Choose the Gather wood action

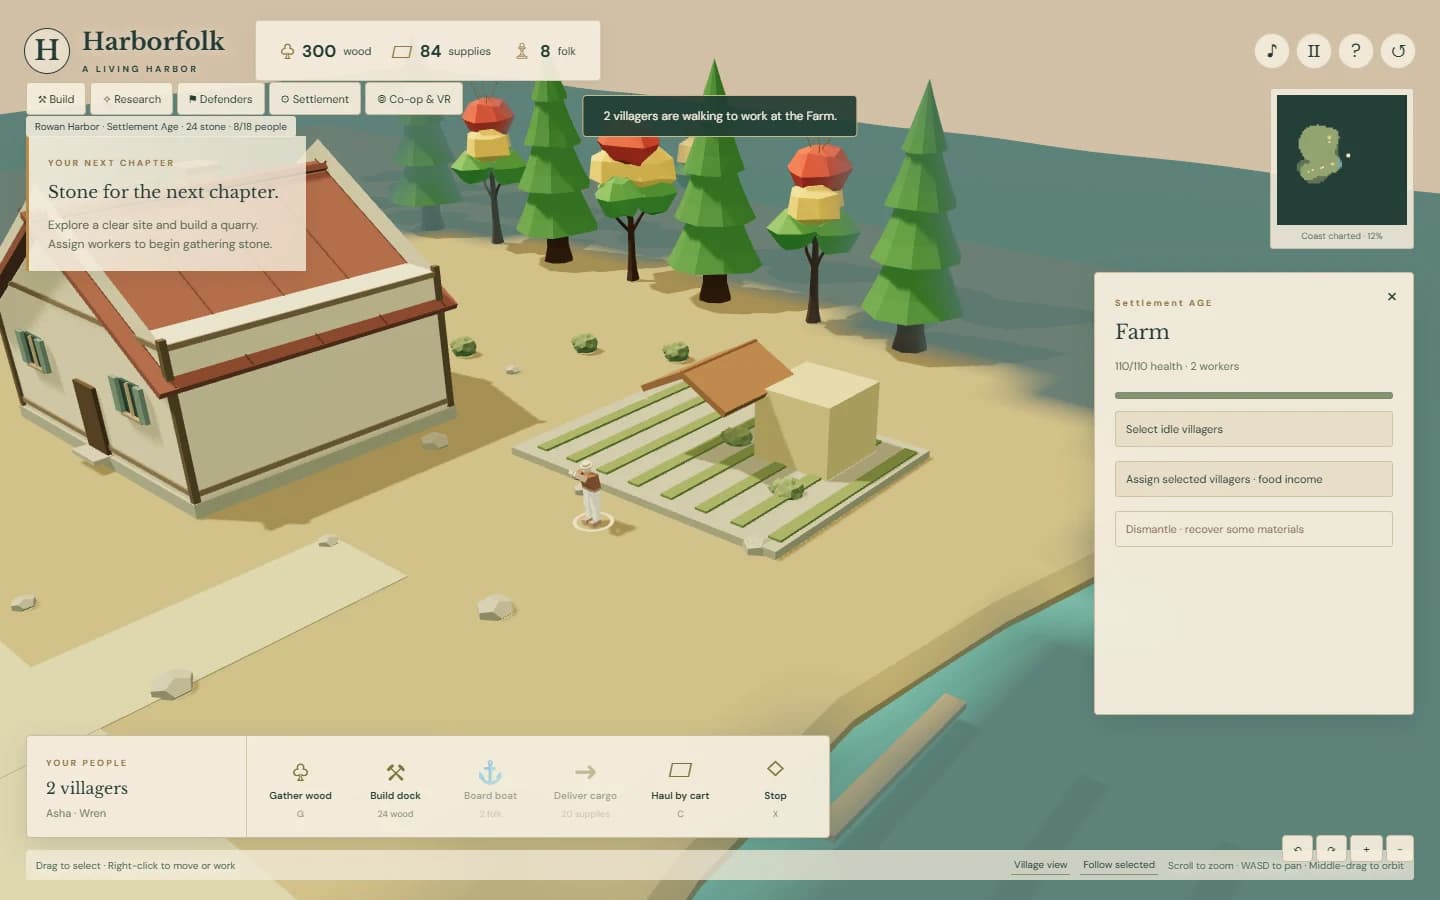click(300, 789)
